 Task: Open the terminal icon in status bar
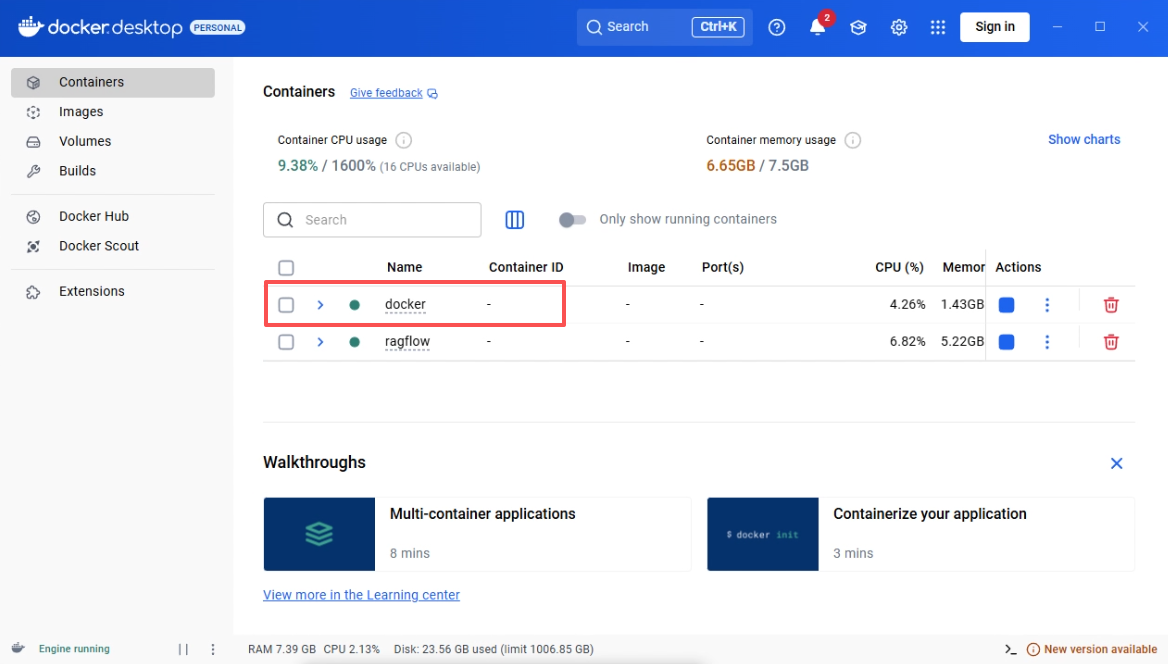click(1010, 649)
